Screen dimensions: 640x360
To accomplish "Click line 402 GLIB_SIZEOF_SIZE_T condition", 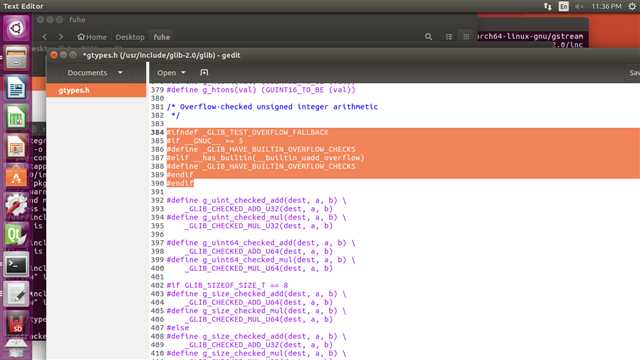I will [x=227, y=285].
